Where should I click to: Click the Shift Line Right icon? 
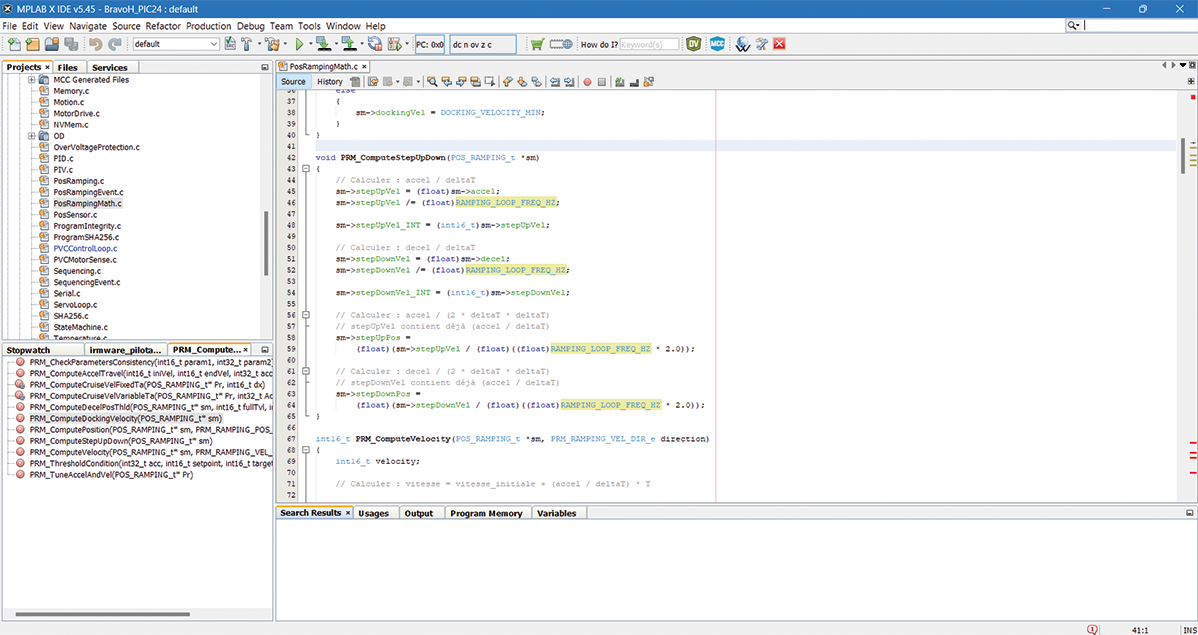(x=569, y=82)
